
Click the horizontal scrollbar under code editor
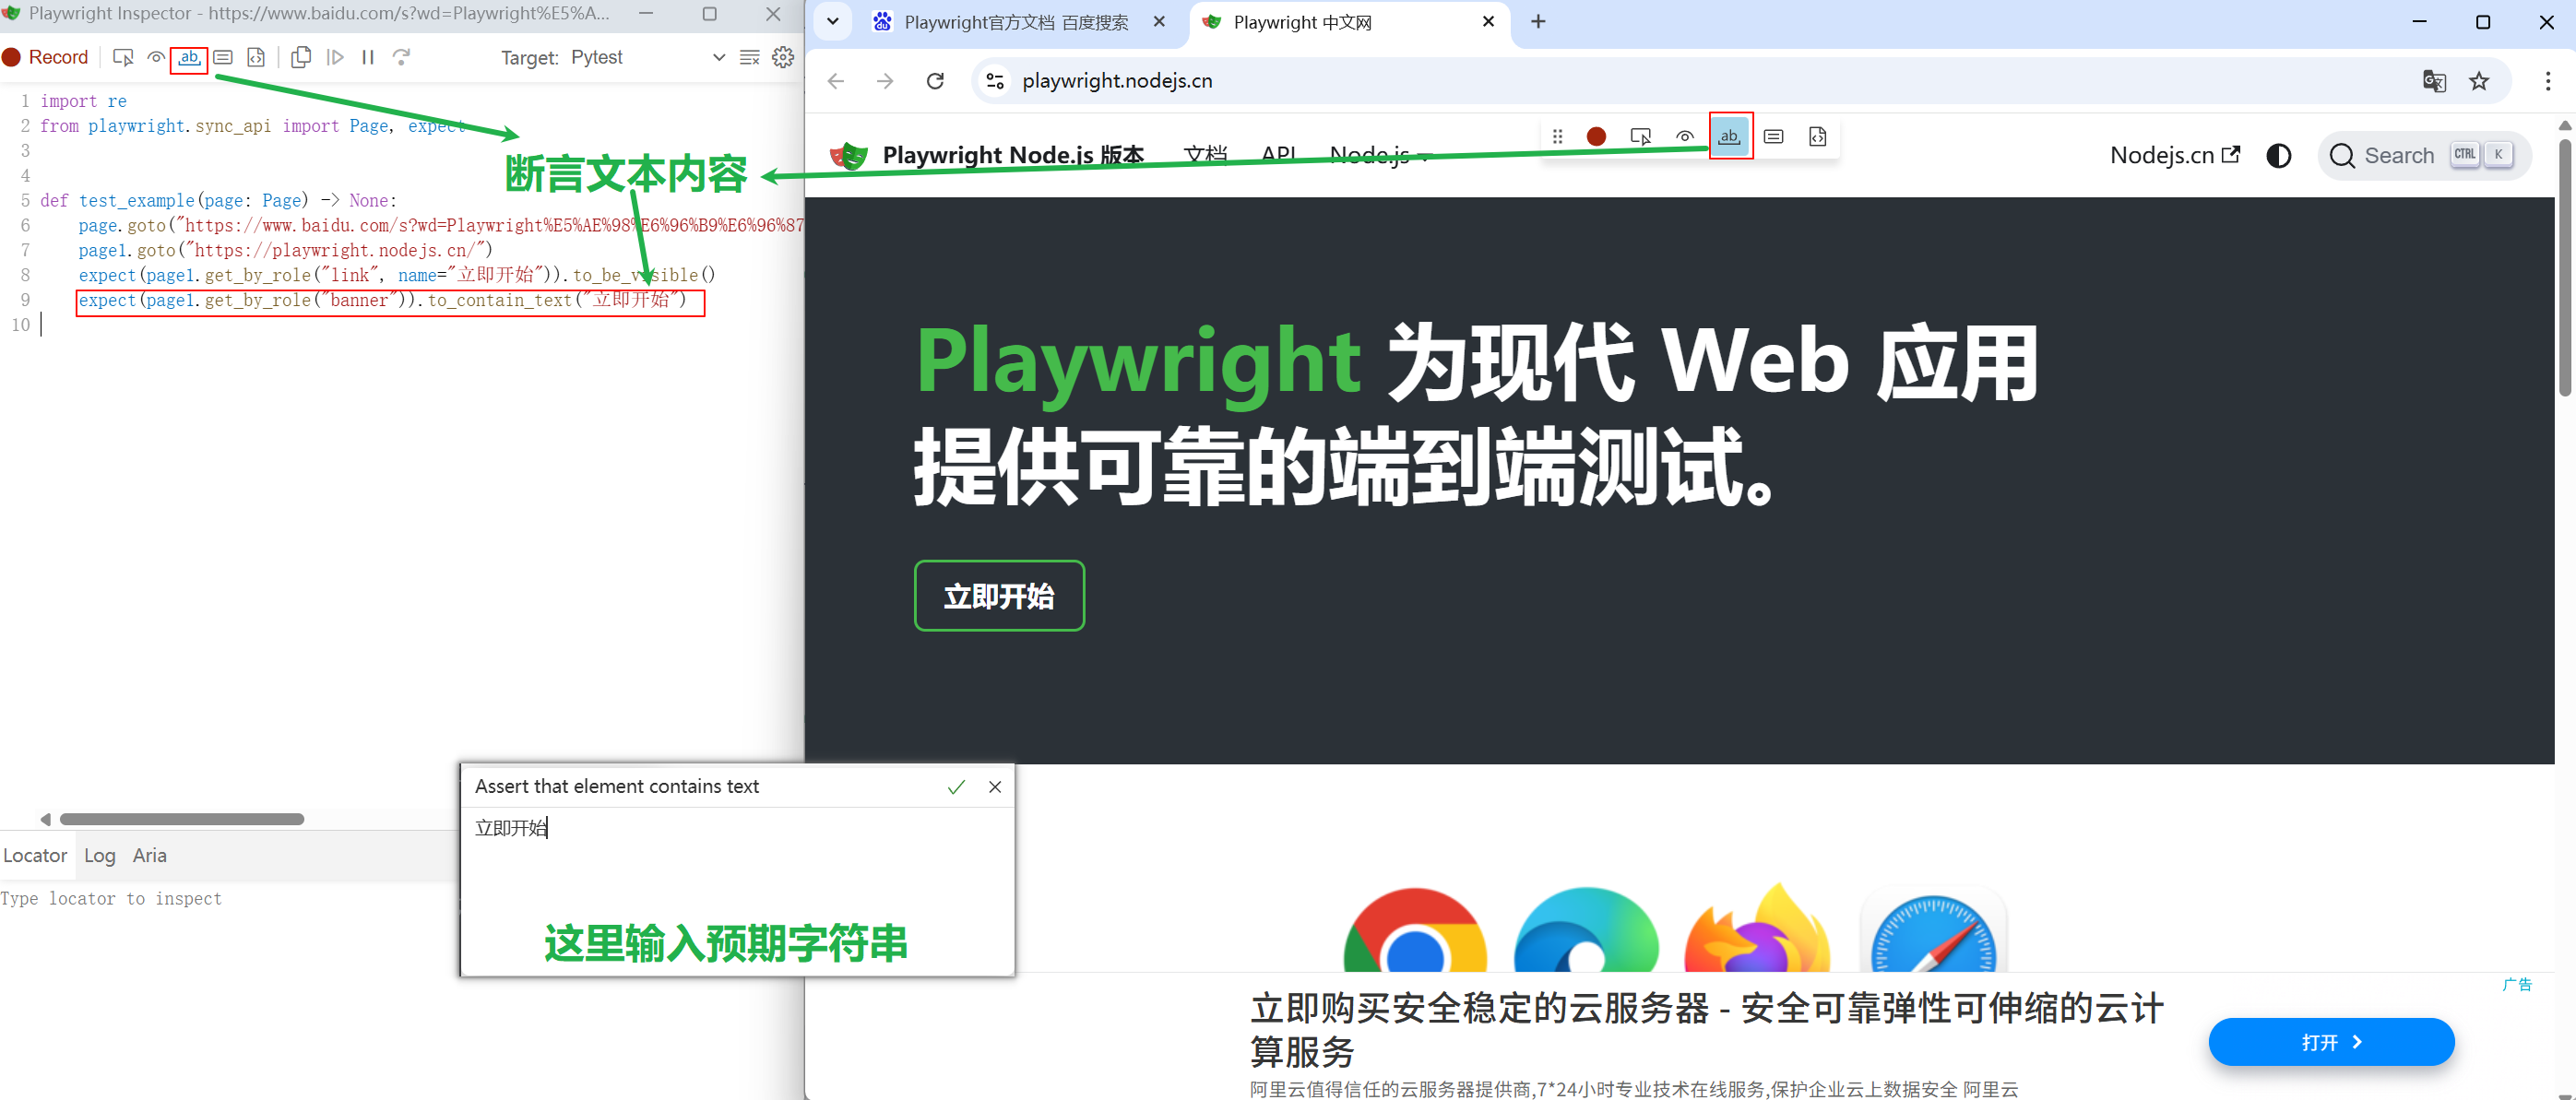(x=181, y=819)
